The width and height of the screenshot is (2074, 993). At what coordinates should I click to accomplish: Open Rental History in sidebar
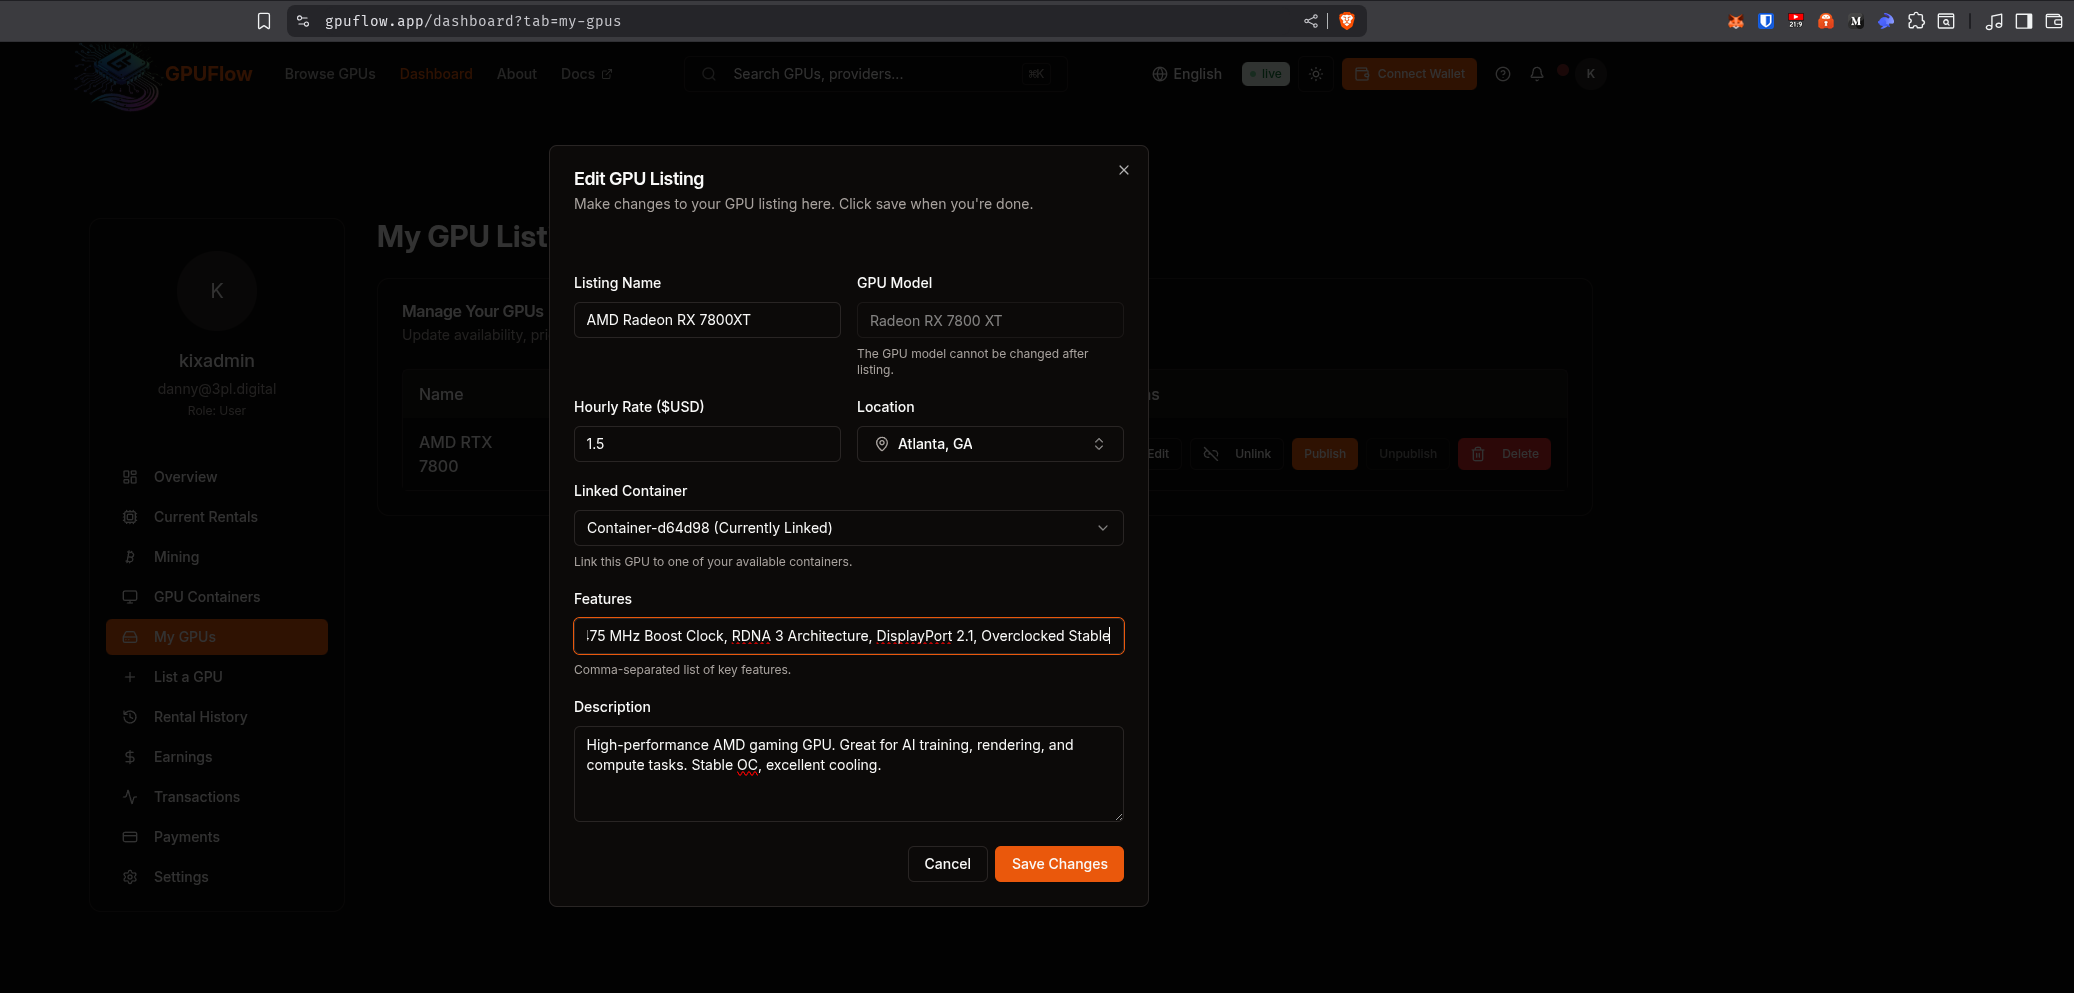pyautogui.click(x=217, y=717)
